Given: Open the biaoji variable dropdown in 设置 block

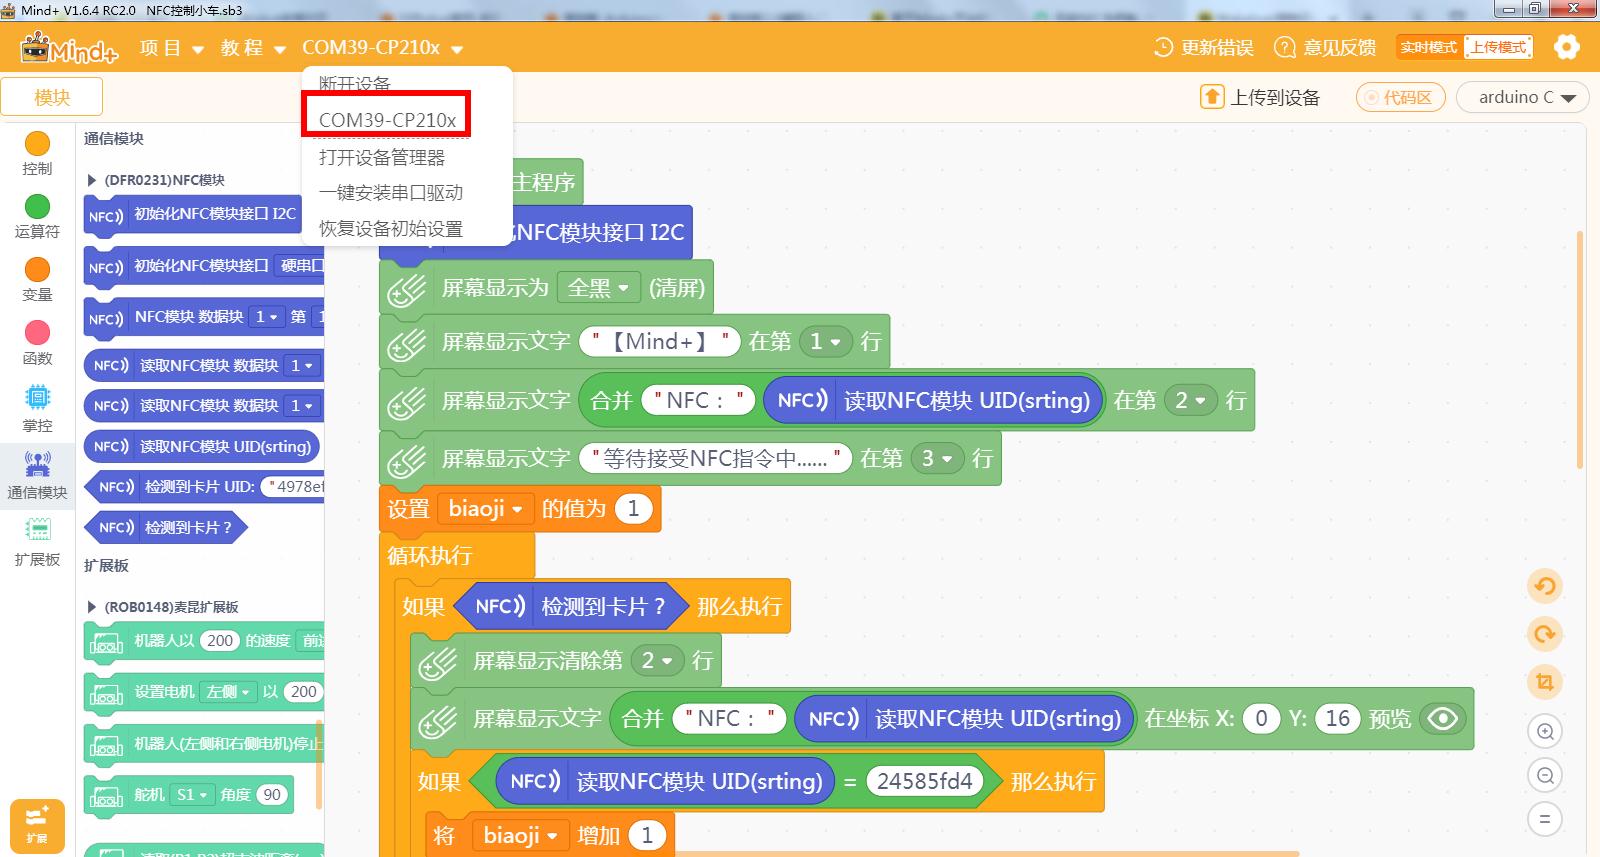Looking at the screenshot, I should pos(486,509).
